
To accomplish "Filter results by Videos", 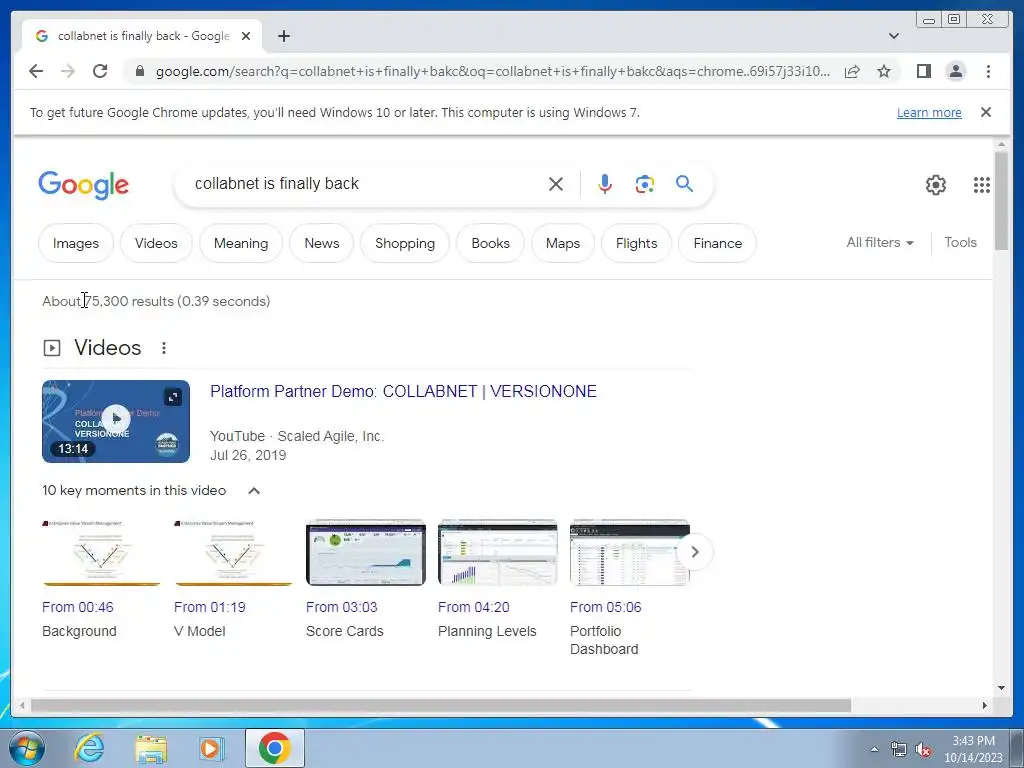I will [156, 243].
